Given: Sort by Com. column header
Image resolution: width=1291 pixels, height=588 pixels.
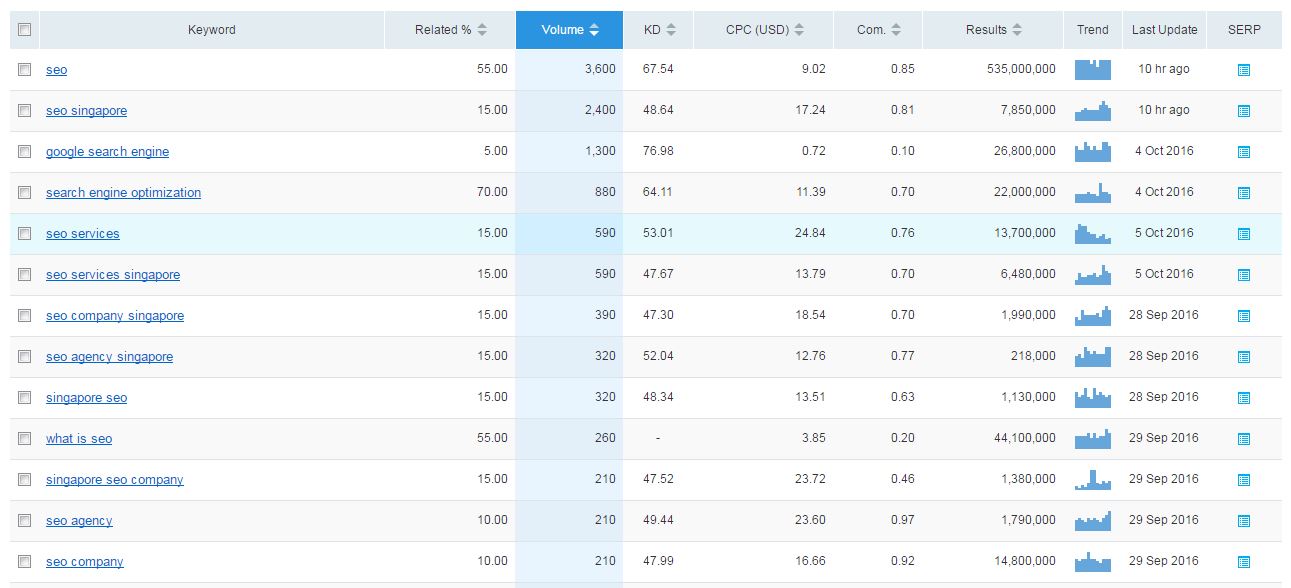Looking at the screenshot, I should [878, 30].
